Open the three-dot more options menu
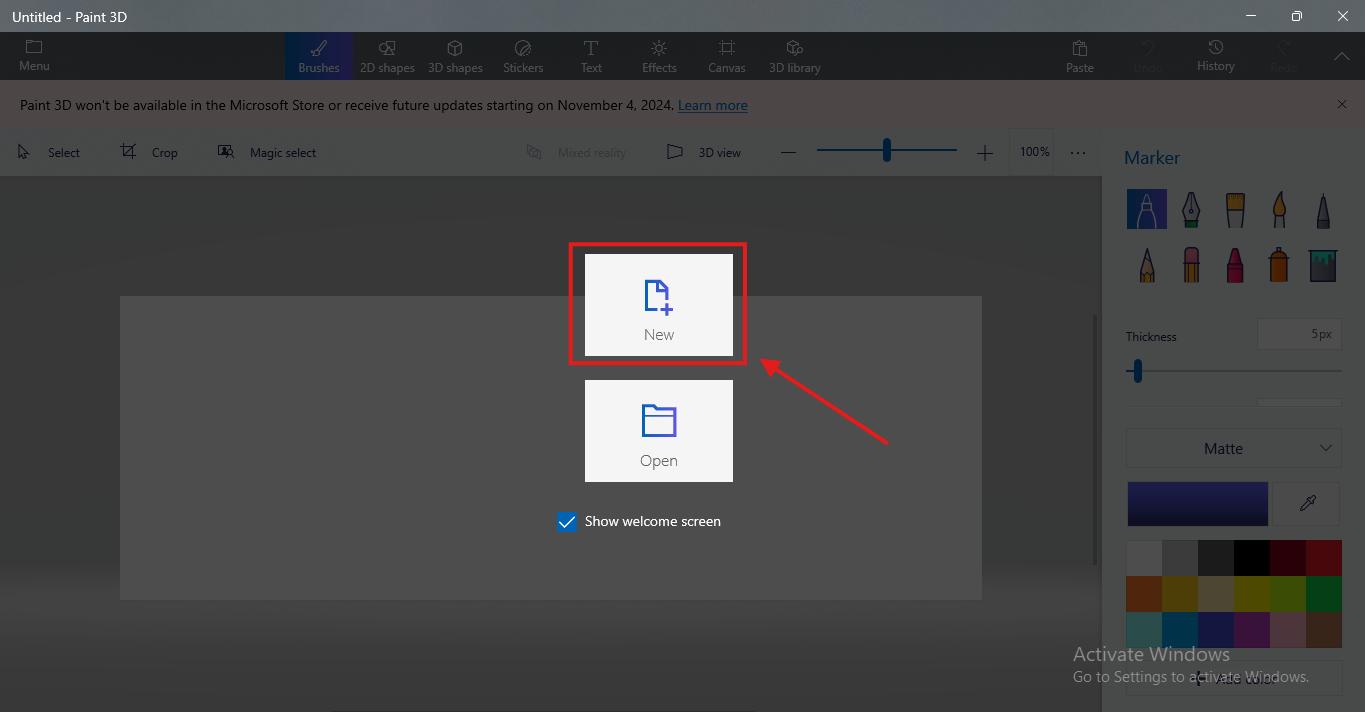 click(1077, 152)
